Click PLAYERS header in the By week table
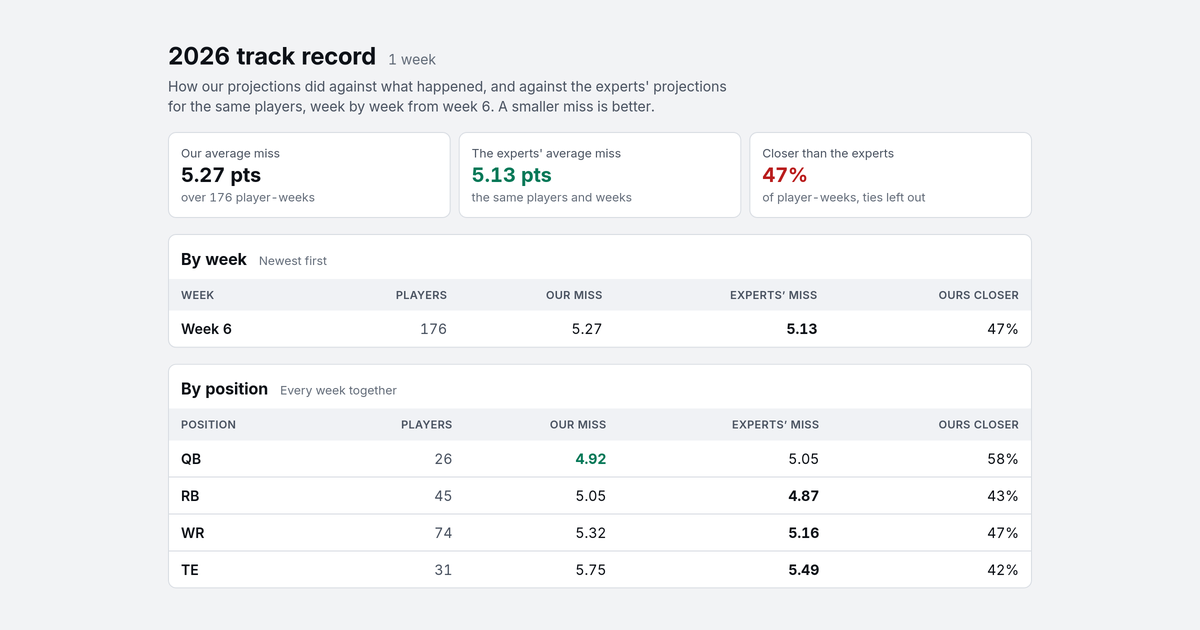 point(421,295)
